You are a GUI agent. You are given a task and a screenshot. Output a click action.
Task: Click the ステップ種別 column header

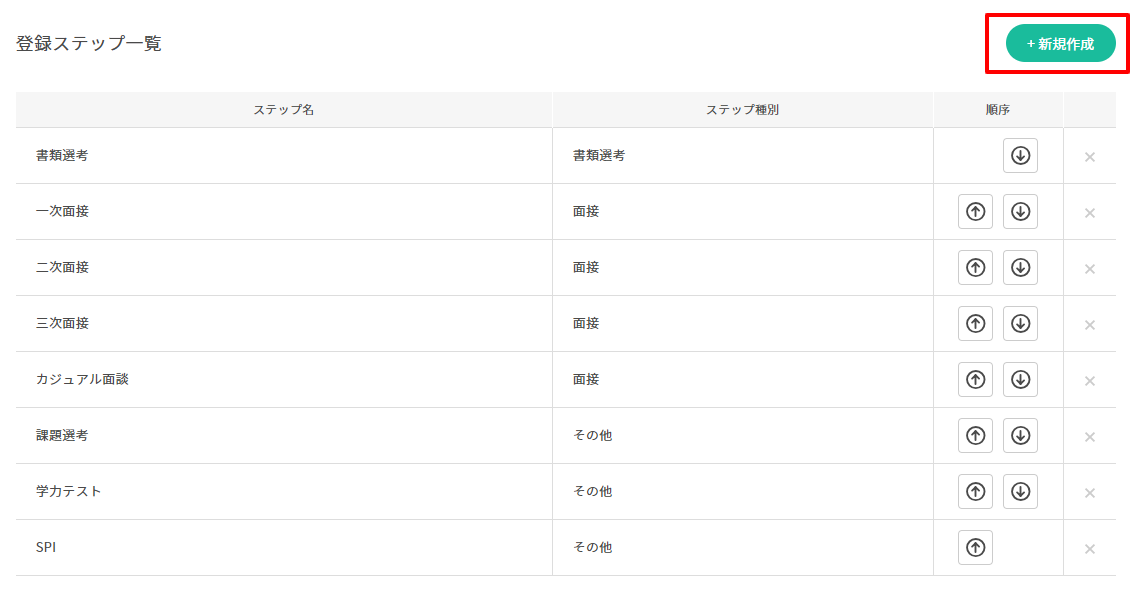(x=742, y=110)
